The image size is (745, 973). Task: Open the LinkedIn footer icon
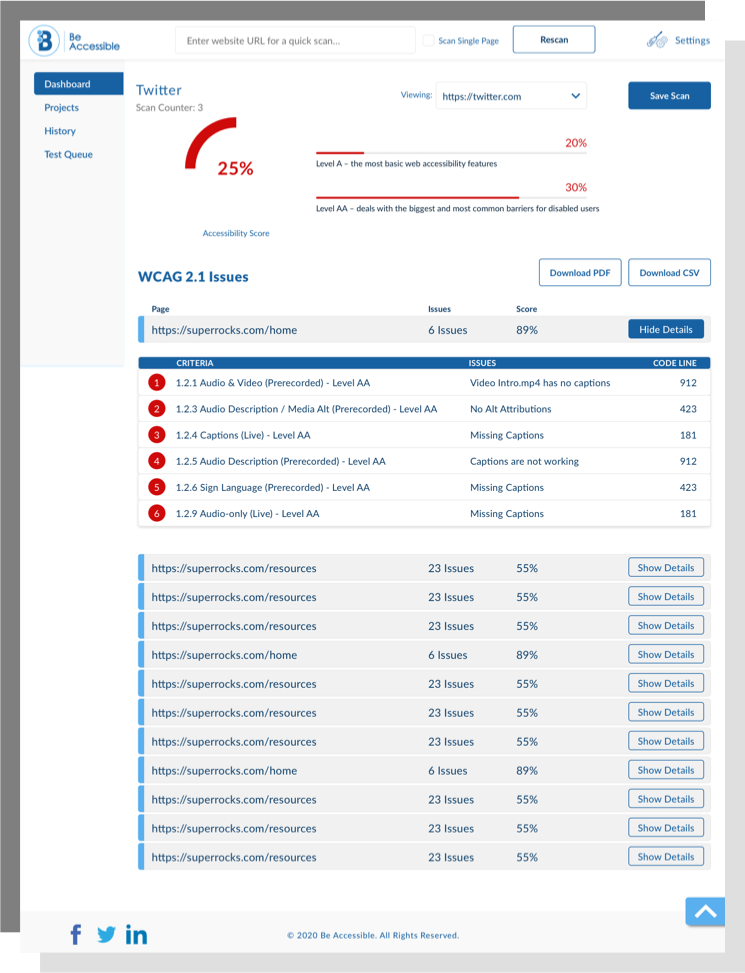136,935
